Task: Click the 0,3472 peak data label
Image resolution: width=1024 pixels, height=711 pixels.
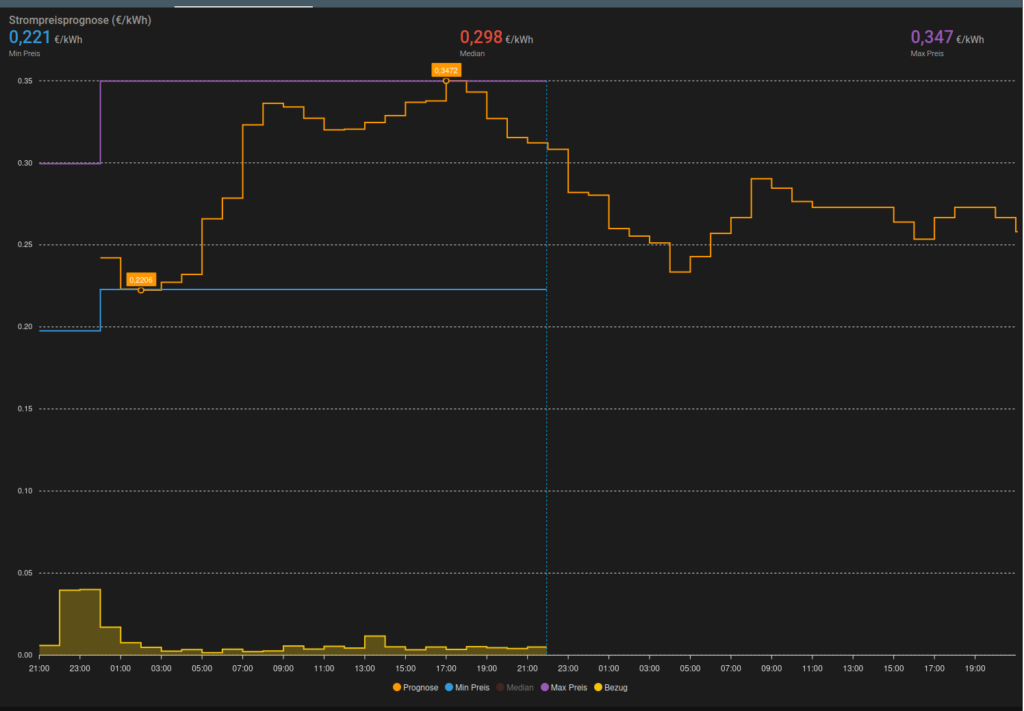Action: [446, 71]
